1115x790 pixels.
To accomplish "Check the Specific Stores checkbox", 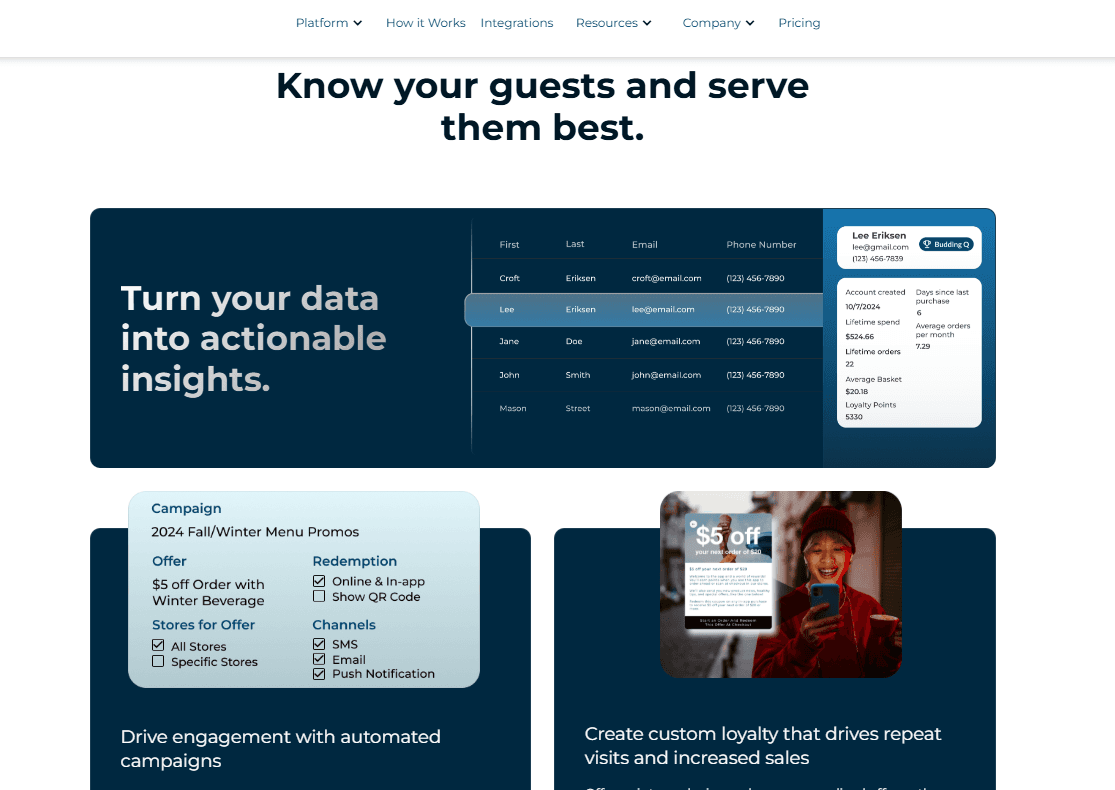I will point(158,661).
